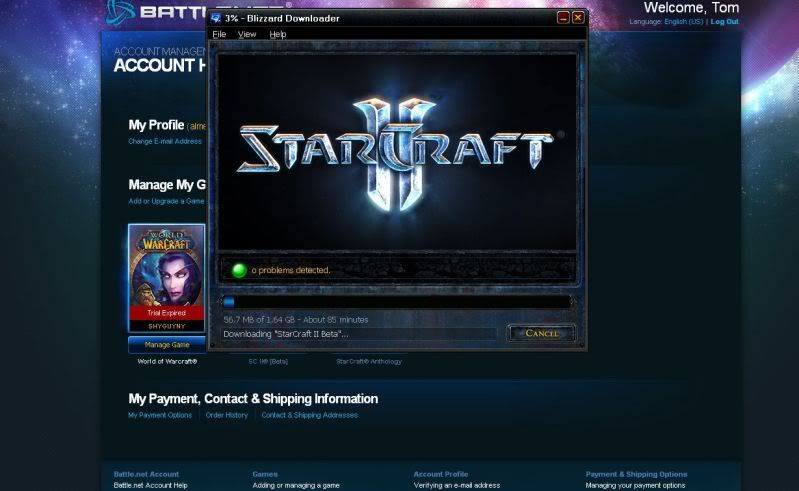This screenshot has width=799, height=491.
Task: Click the green status indicator light
Action: [x=239, y=270]
